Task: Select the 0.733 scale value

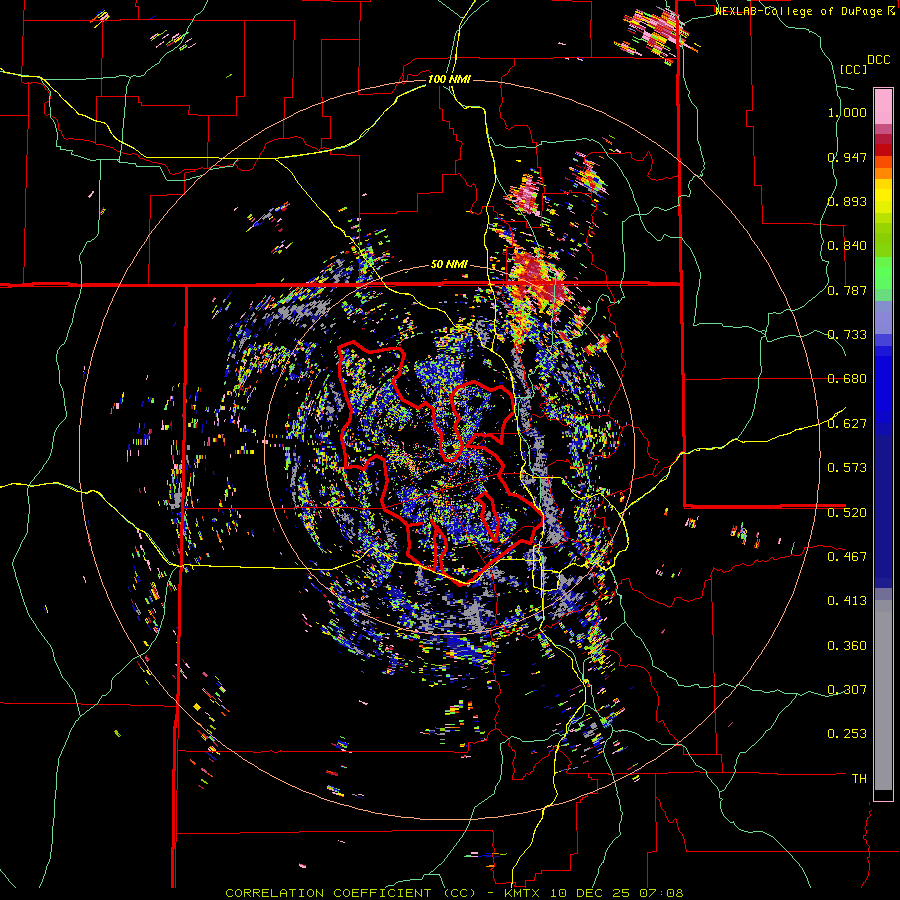Action: 847,335
